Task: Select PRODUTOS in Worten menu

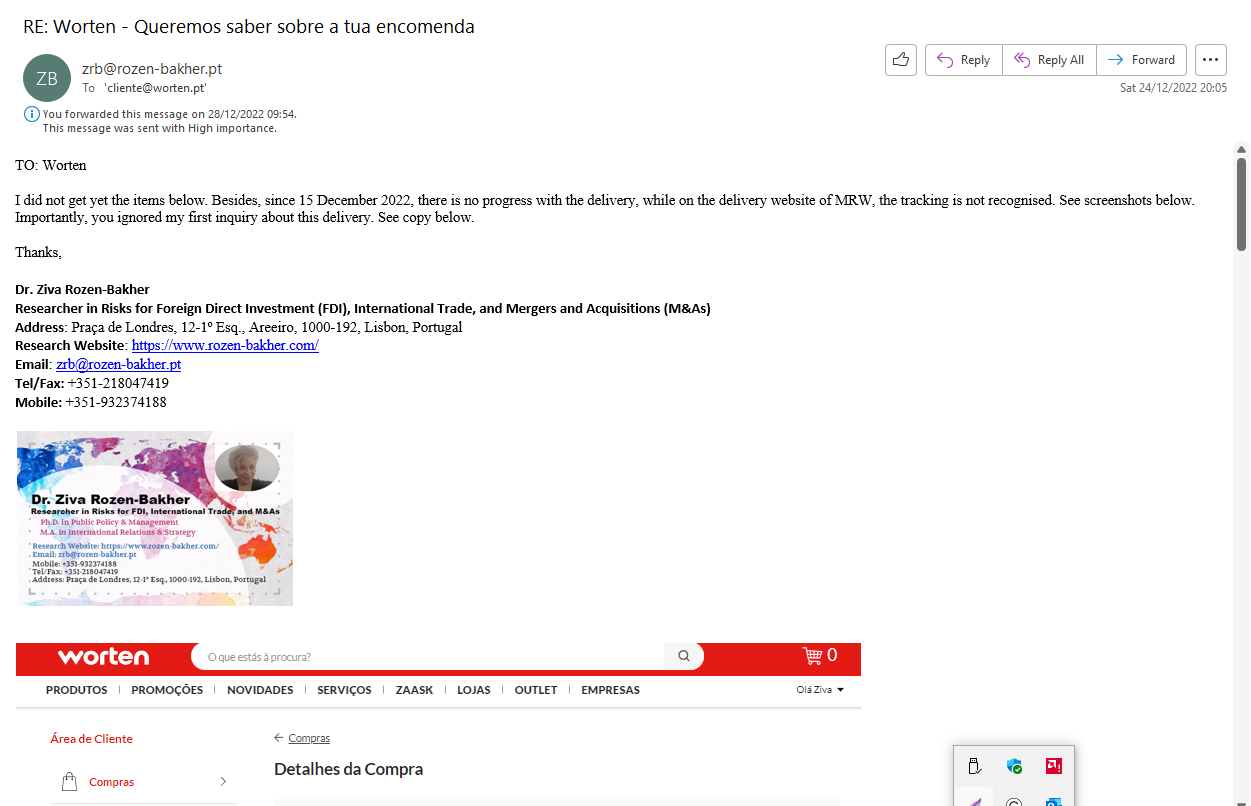Action: (77, 690)
